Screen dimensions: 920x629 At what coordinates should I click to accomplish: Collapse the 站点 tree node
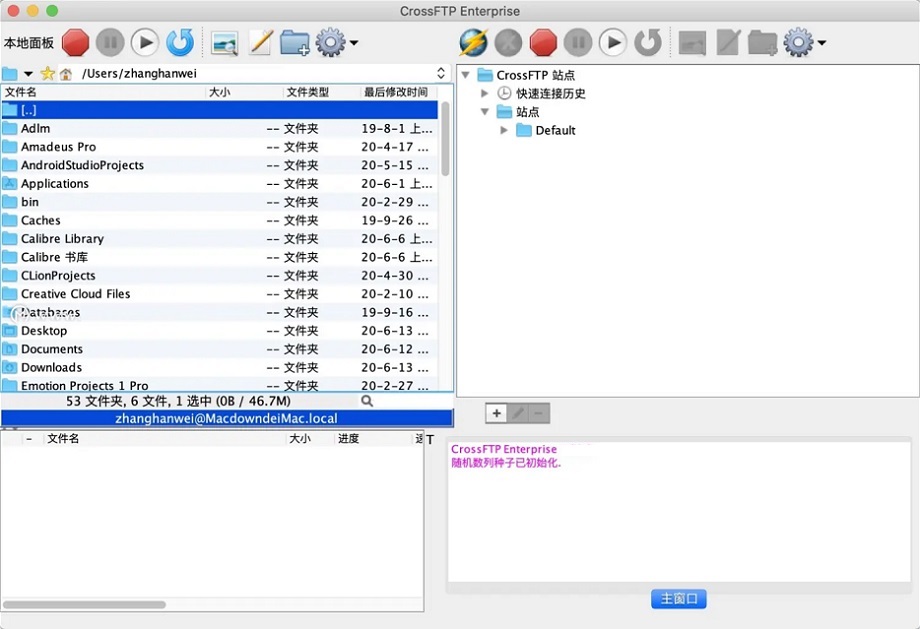(x=486, y=112)
